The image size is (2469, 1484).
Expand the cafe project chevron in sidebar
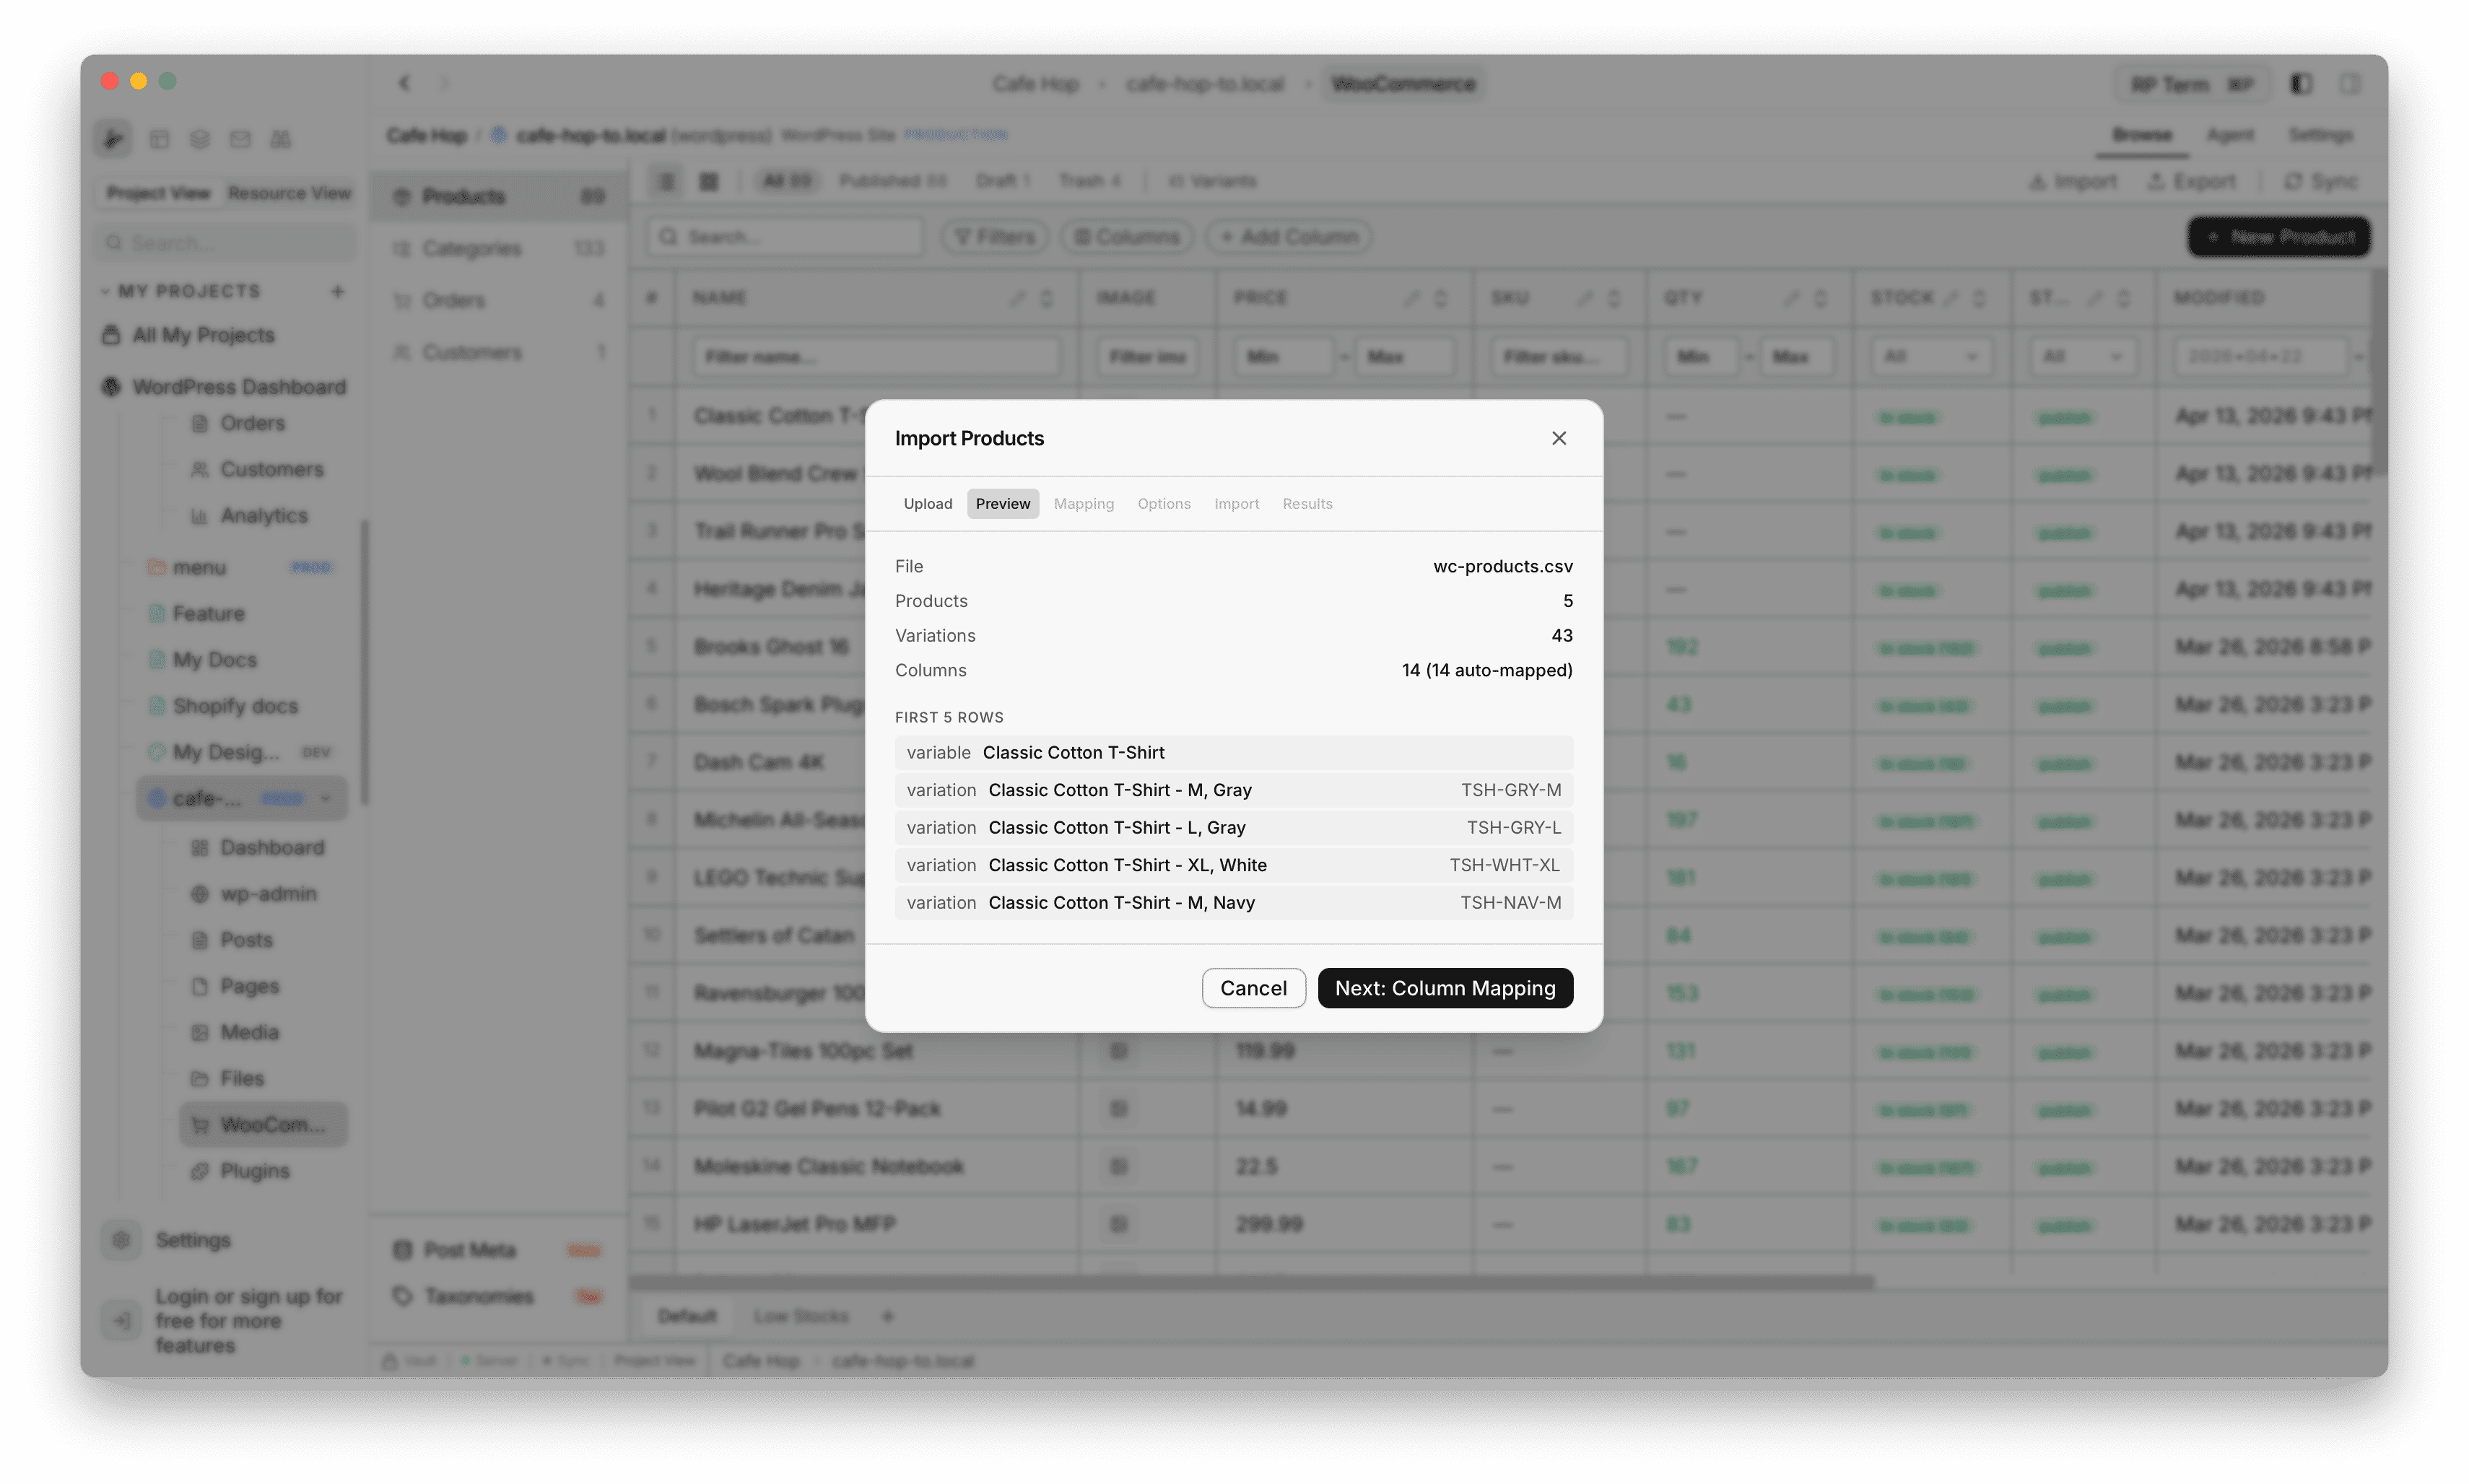coord(327,799)
